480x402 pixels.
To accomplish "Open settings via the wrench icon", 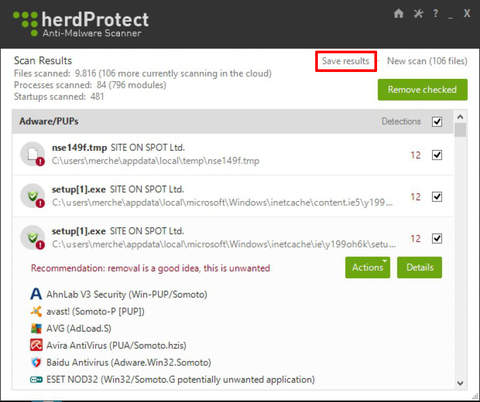I will tap(418, 14).
